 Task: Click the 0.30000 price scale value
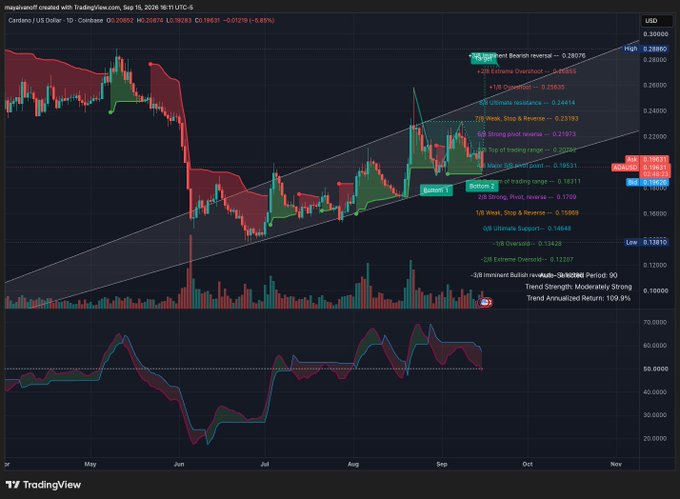point(655,34)
